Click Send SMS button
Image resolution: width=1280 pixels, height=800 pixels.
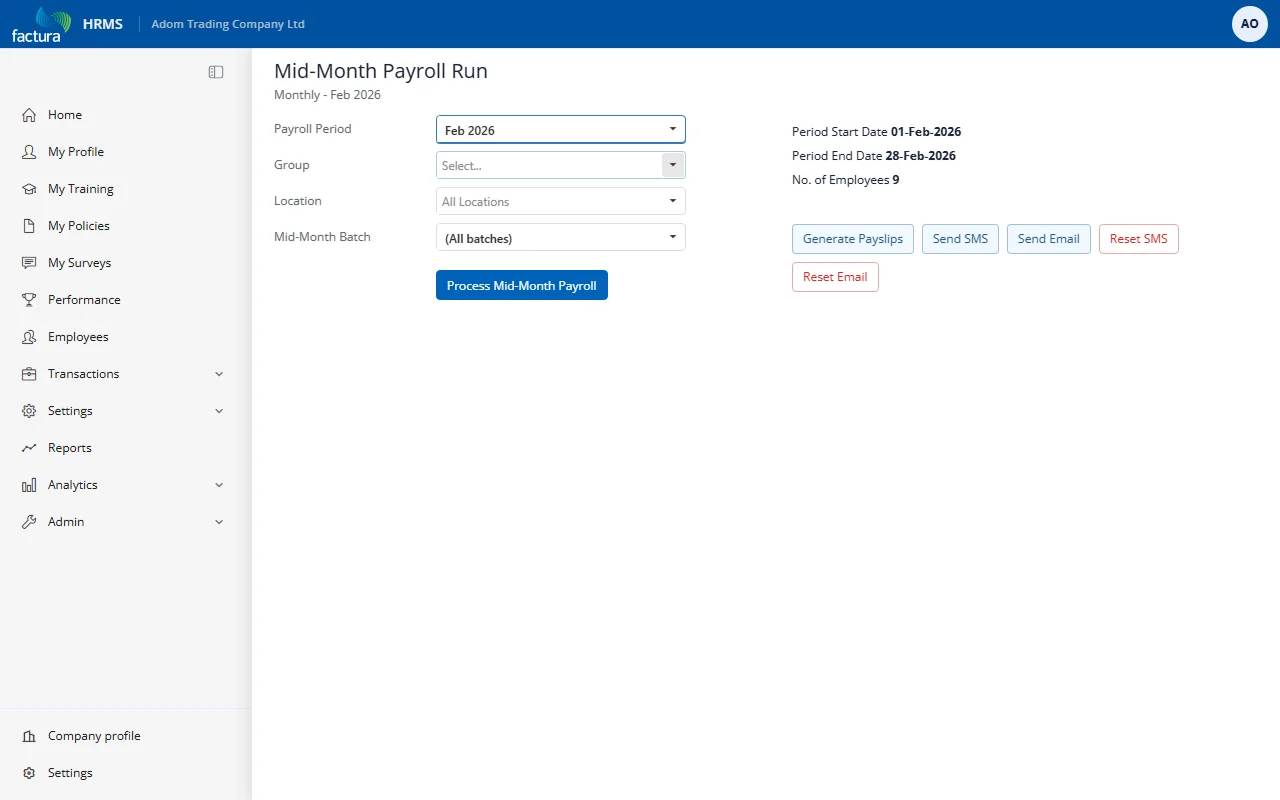pos(960,239)
